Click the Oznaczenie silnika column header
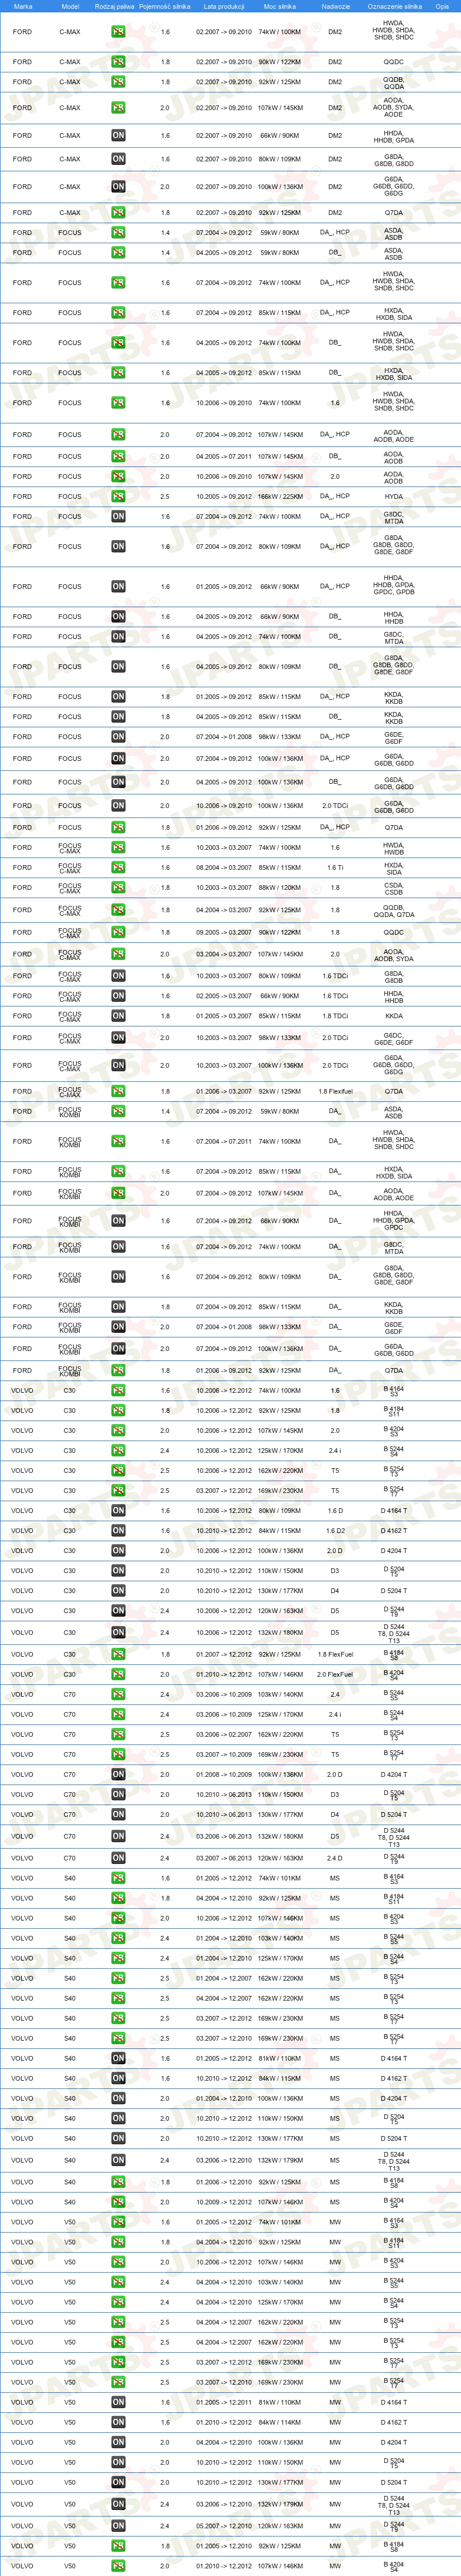Image resolution: width=461 pixels, height=2576 pixels. tap(394, 6)
